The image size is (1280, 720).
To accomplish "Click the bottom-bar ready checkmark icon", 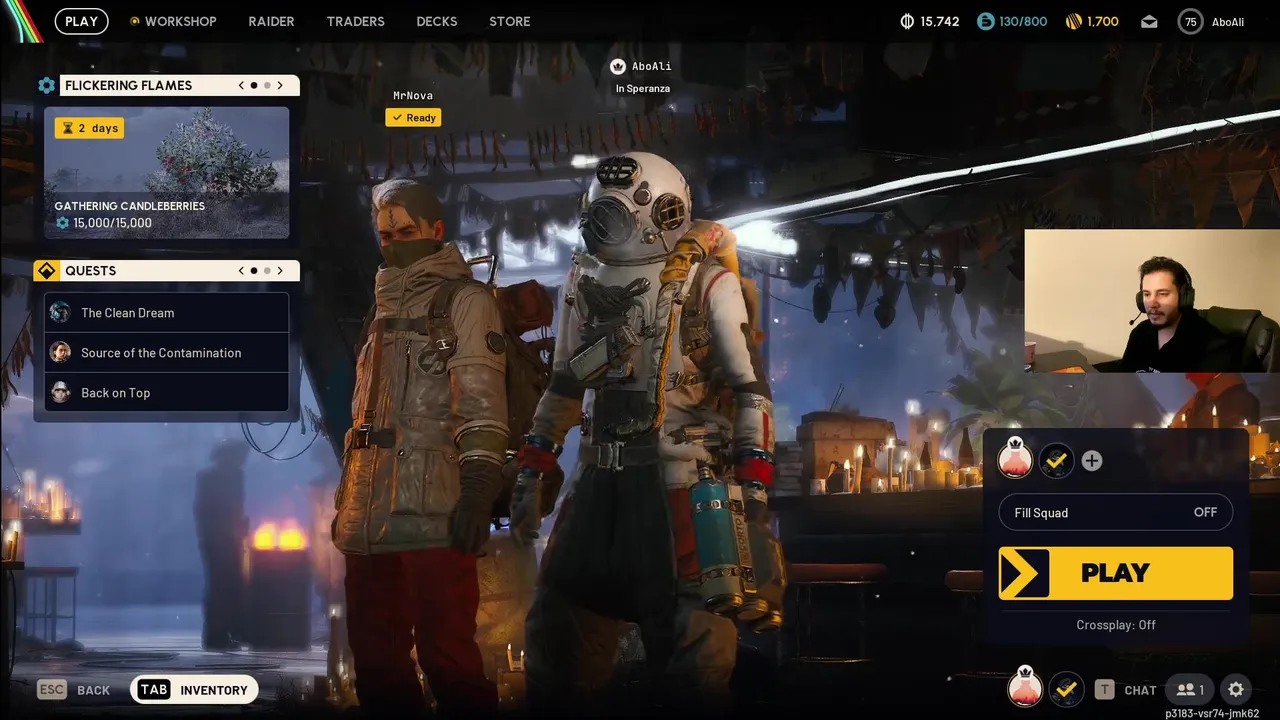I will (x=1066, y=689).
